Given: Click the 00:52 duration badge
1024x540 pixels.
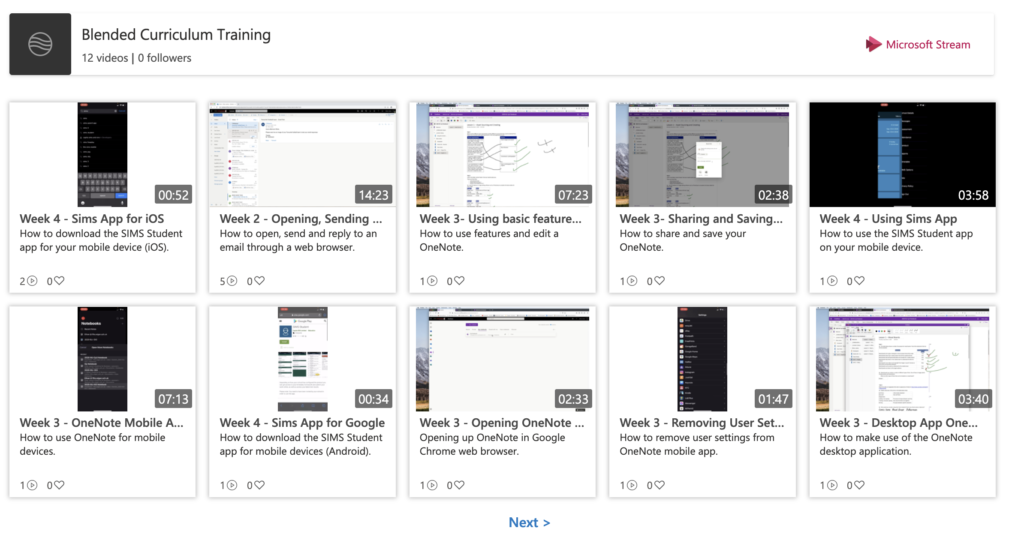Looking at the screenshot, I should 173,195.
